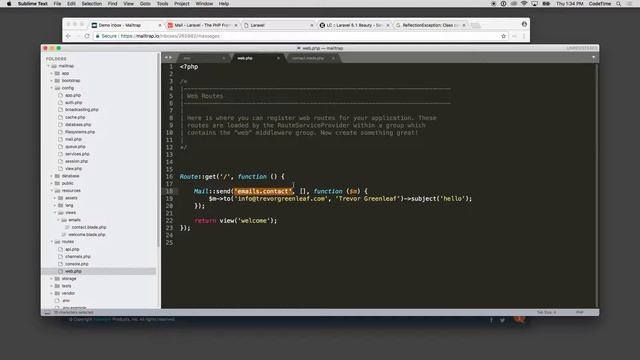The image size is (640, 360).
Task: Open the Find menu
Action: click(112, 4)
